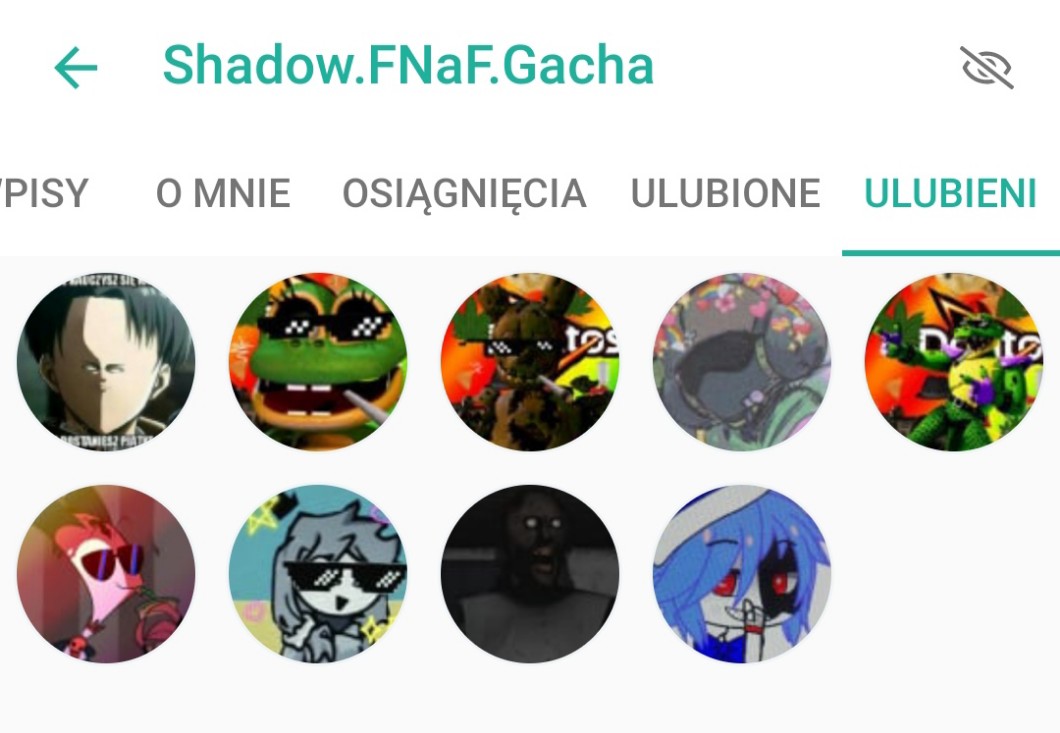This screenshot has height=733, width=1060.
Task: Open the gray-haired chibi with pixel sunglasses avatar
Action: [318, 573]
